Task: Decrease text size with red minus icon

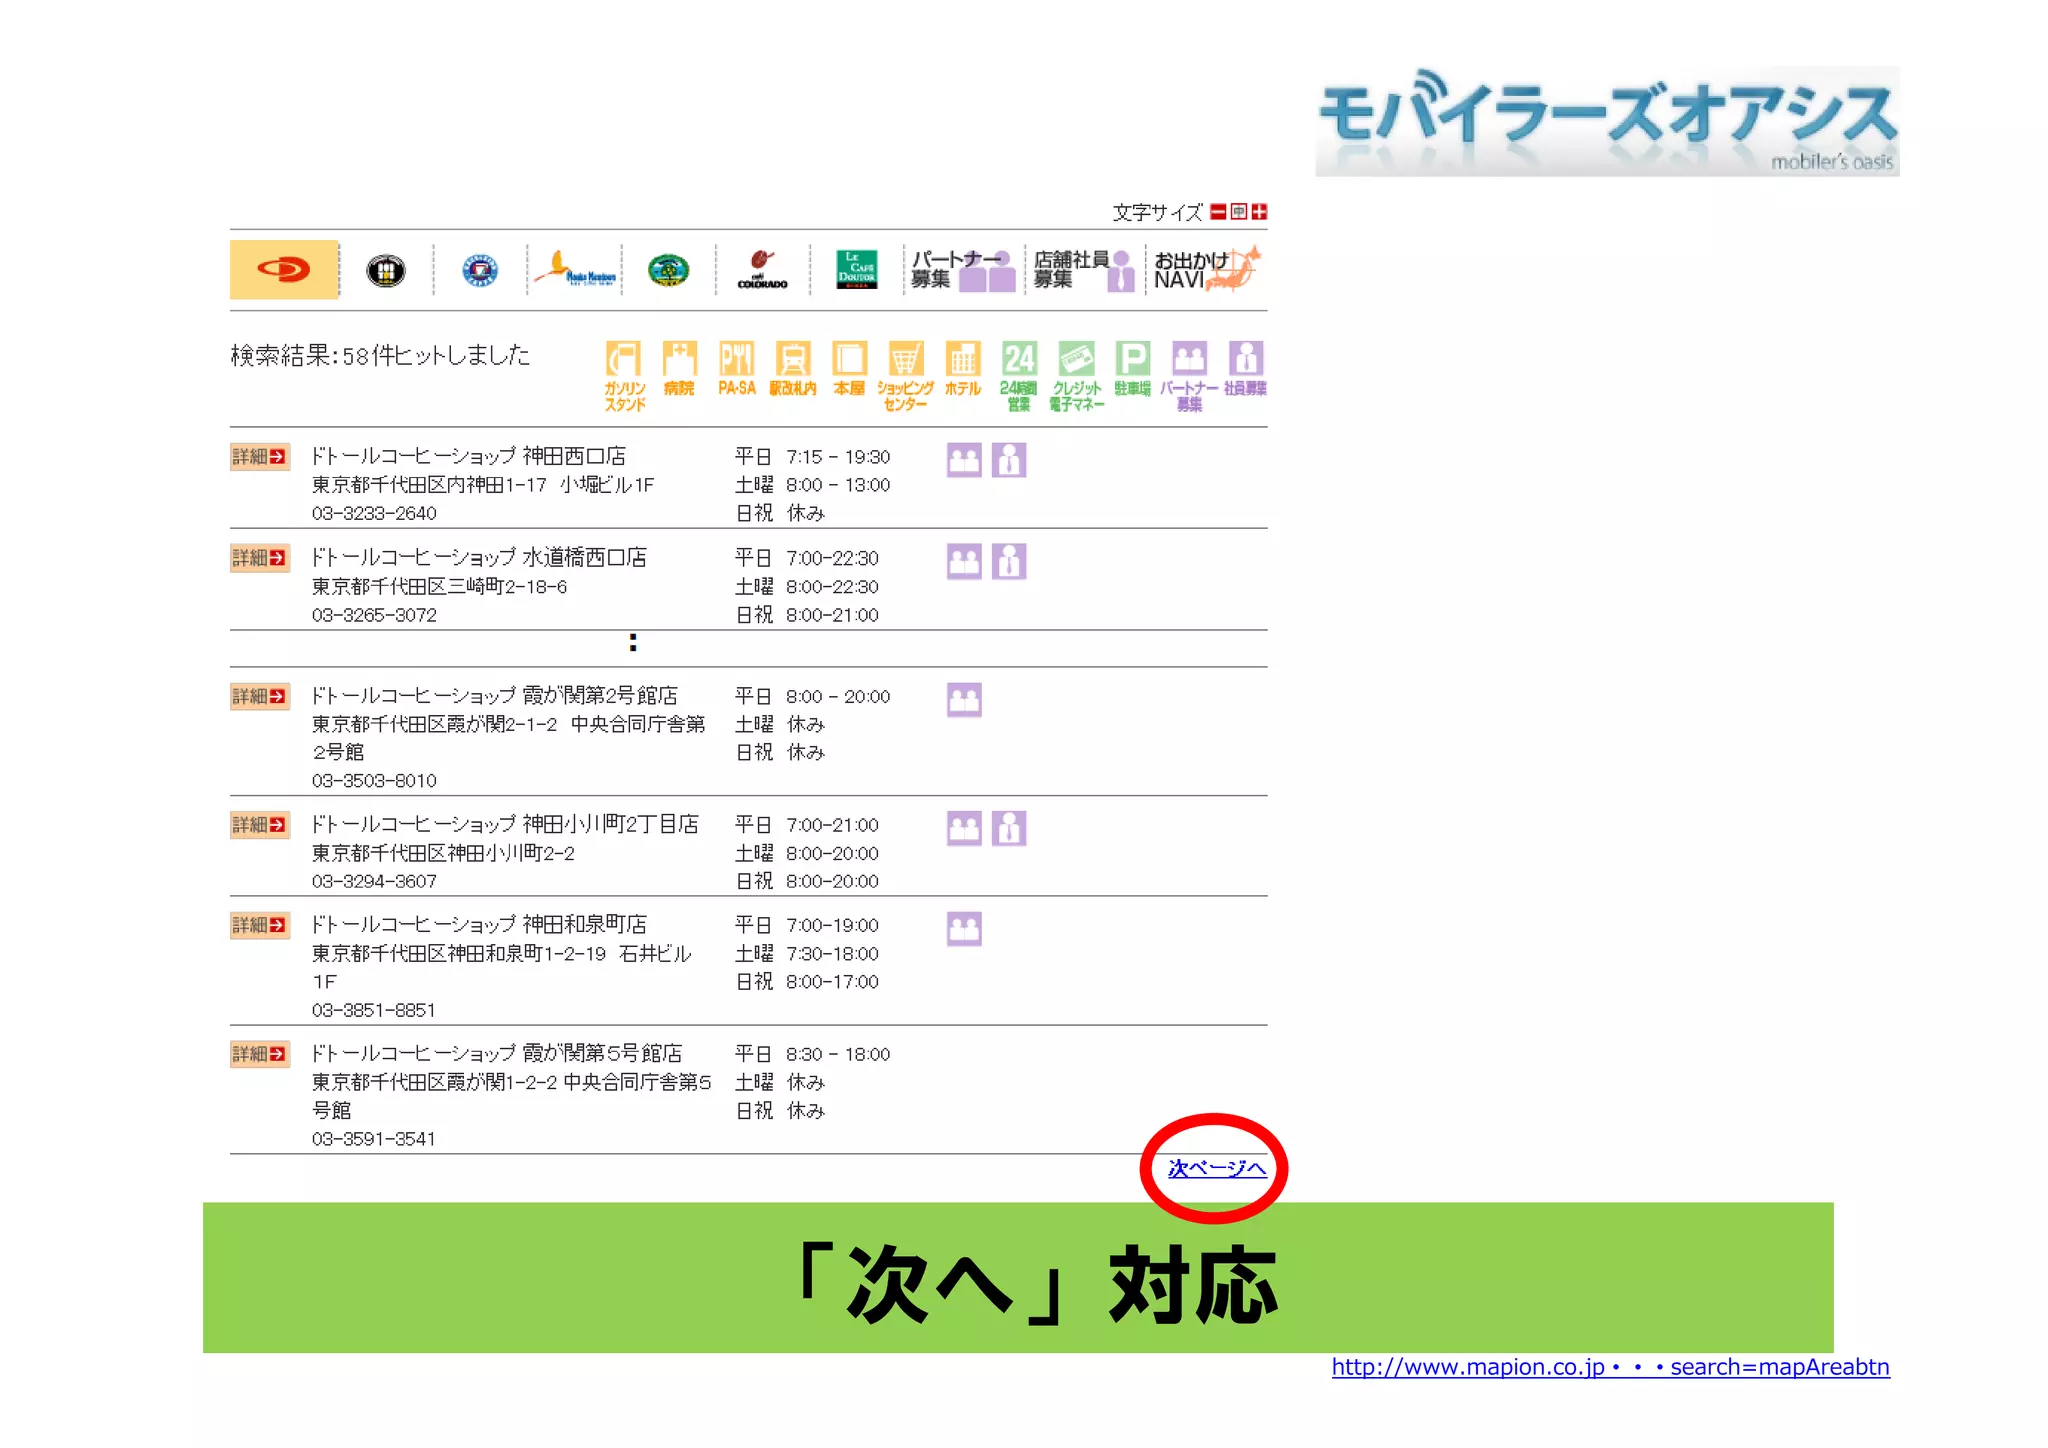Action: [1218, 212]
